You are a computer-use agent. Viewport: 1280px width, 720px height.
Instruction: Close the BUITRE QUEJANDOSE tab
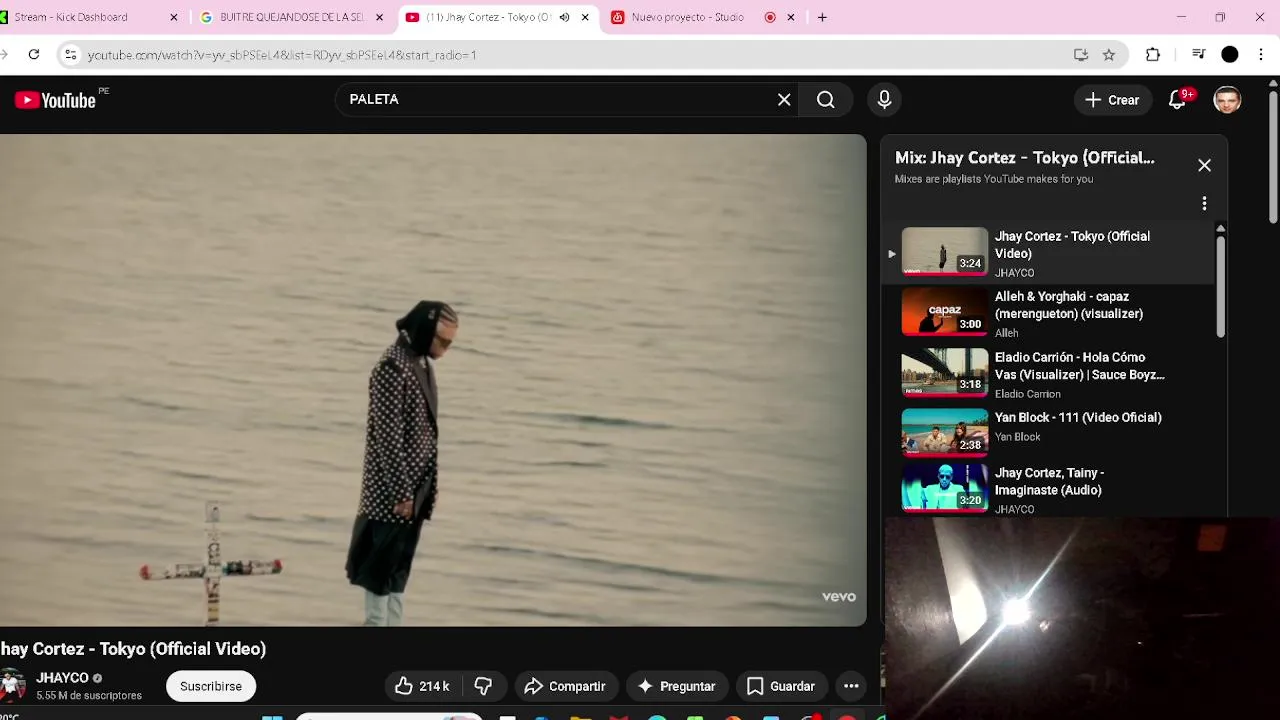click(379, 17)
